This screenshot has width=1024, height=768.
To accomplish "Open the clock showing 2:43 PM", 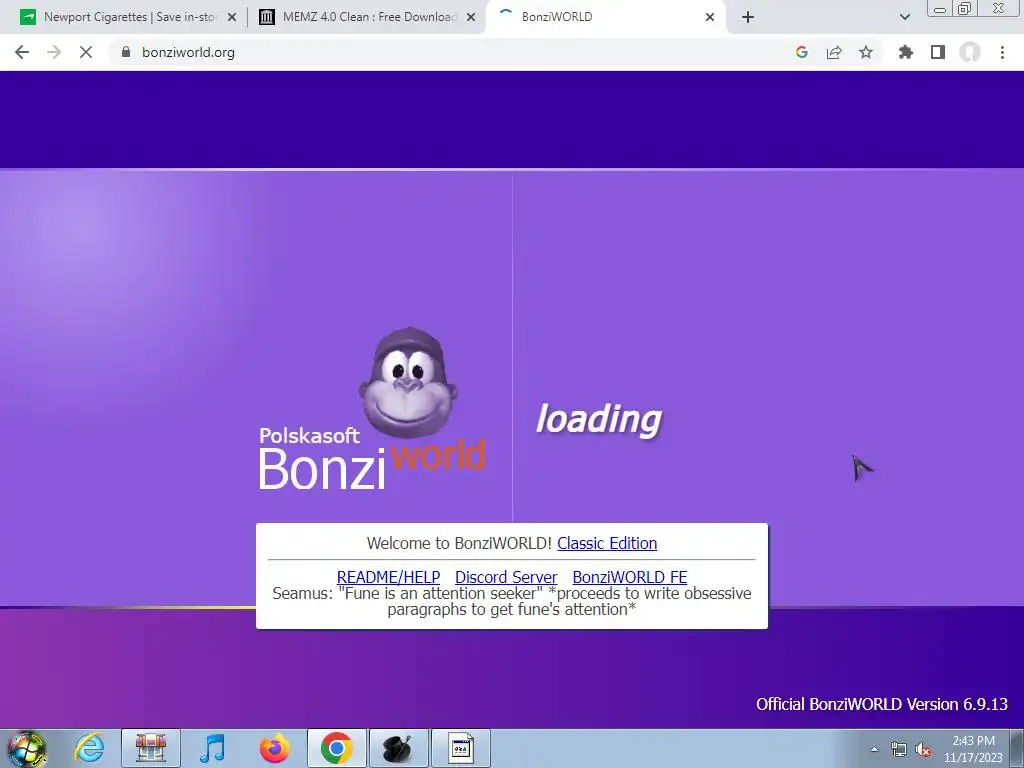I will click(x=973, y=749).
